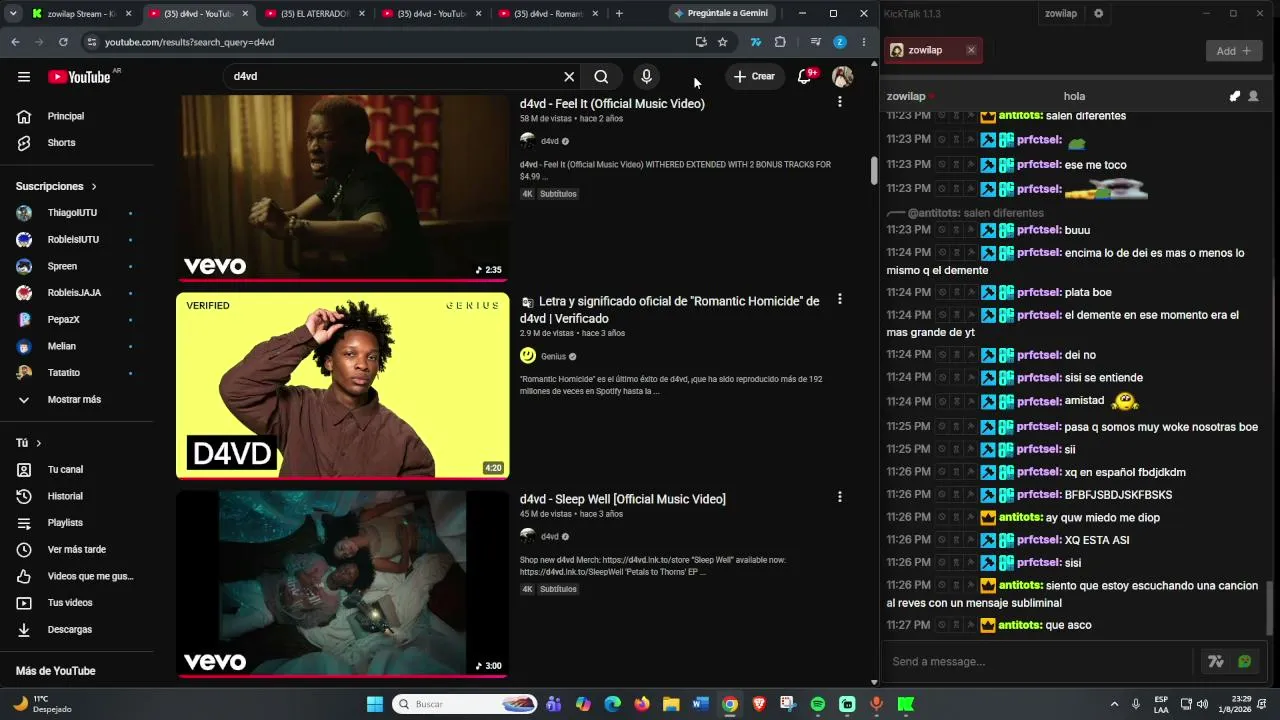
Task: Open the pinned message icon in KickTalk
Action: click(1235, 96)
